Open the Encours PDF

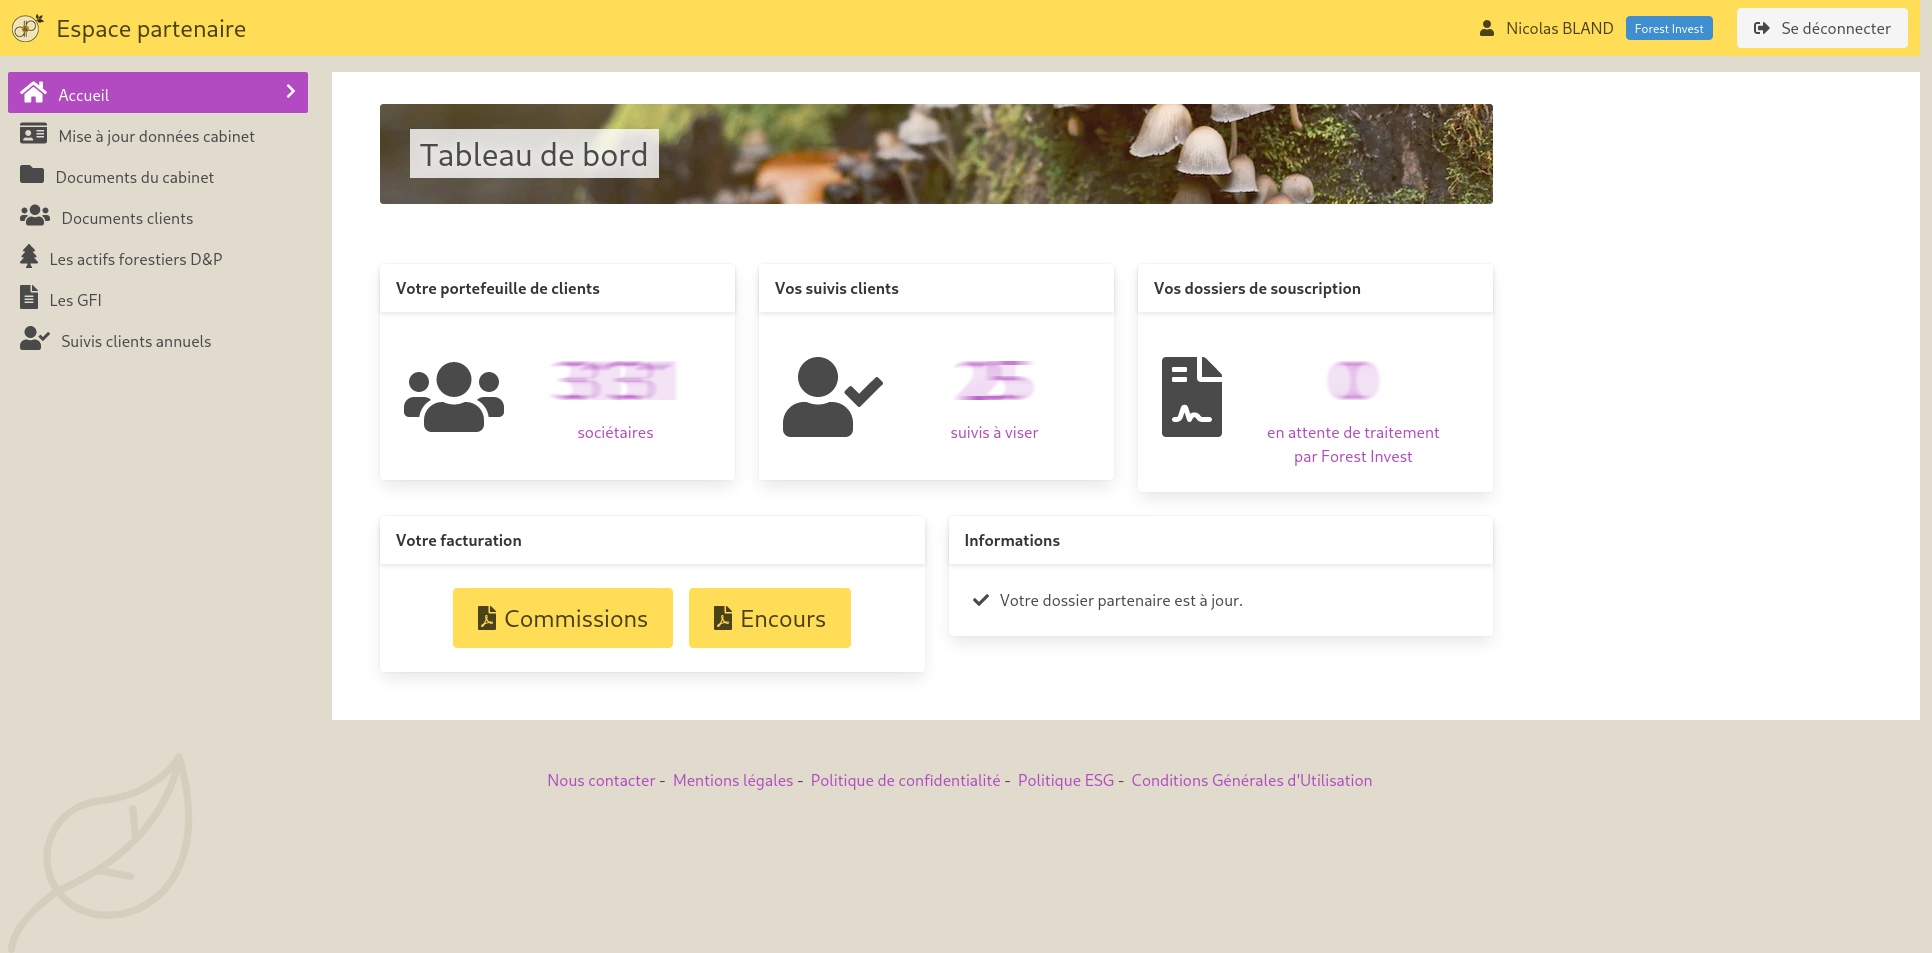click(x=769, y=617)
